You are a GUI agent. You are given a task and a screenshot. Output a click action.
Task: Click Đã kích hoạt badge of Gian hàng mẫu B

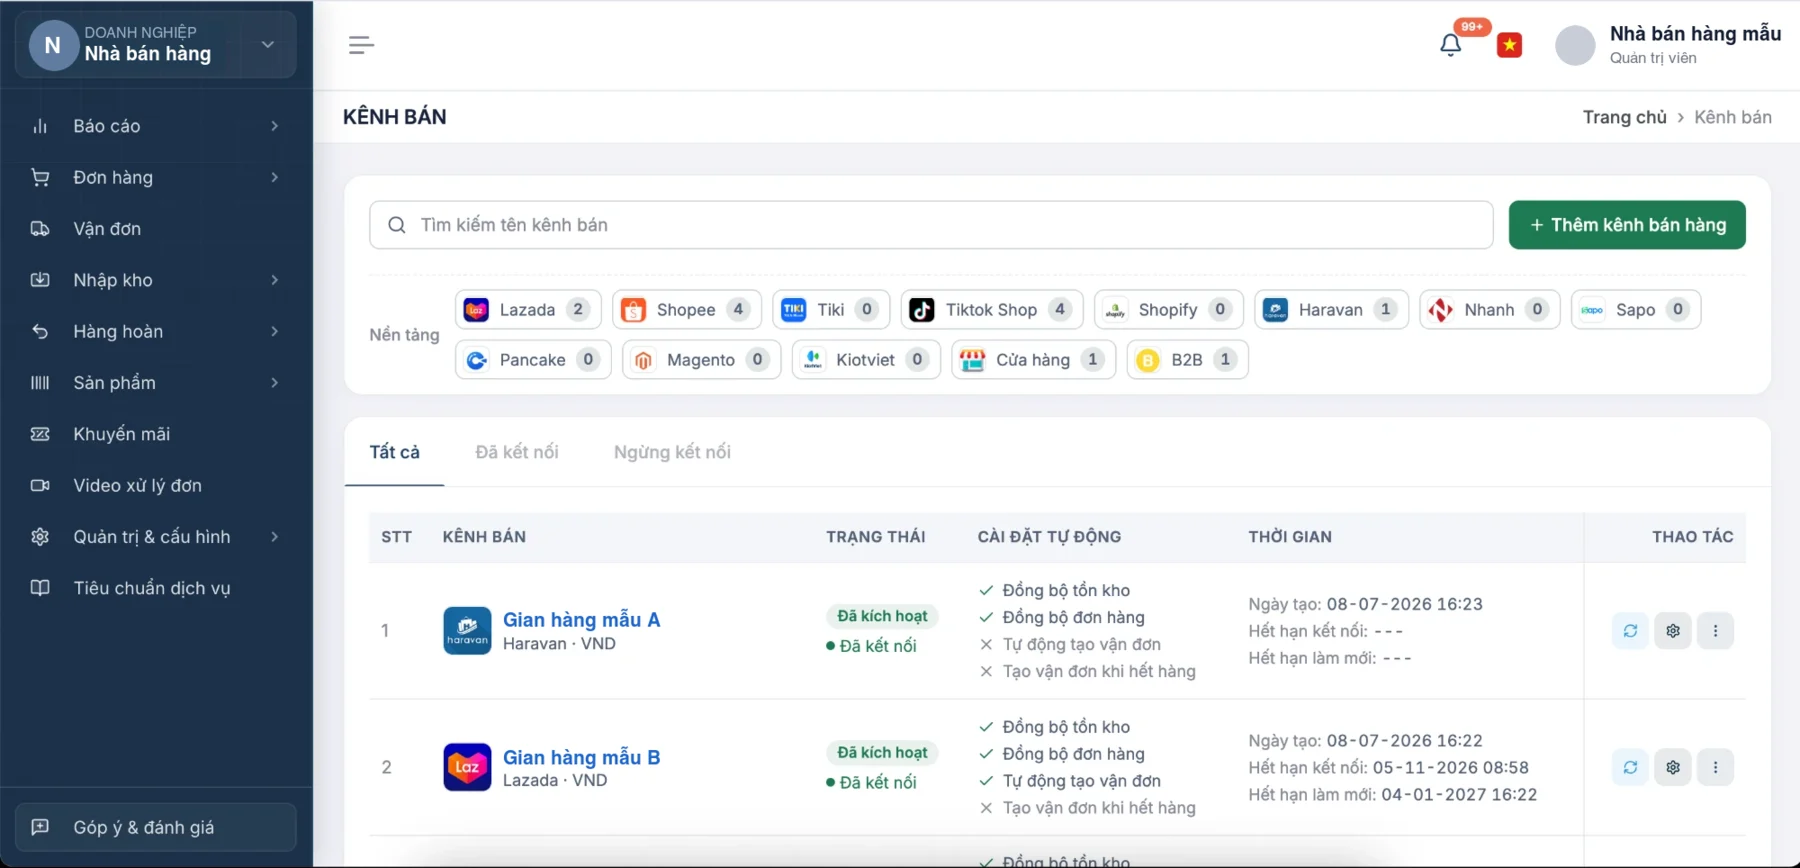click(882, 752)
